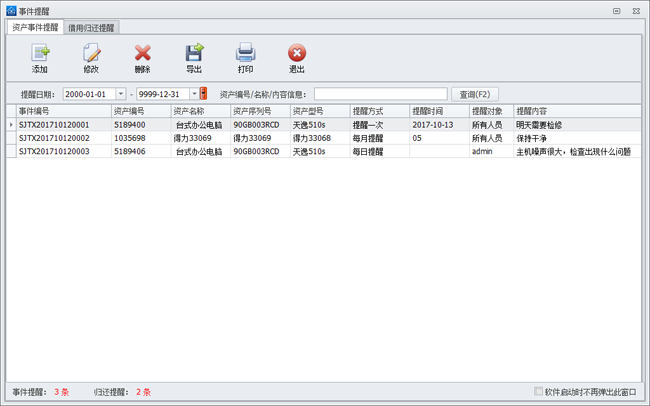The width and height of the screenshot is (650, 406).
Task: Click the 导出 (Export) toolbar icon
Action: tap(194, 53)
